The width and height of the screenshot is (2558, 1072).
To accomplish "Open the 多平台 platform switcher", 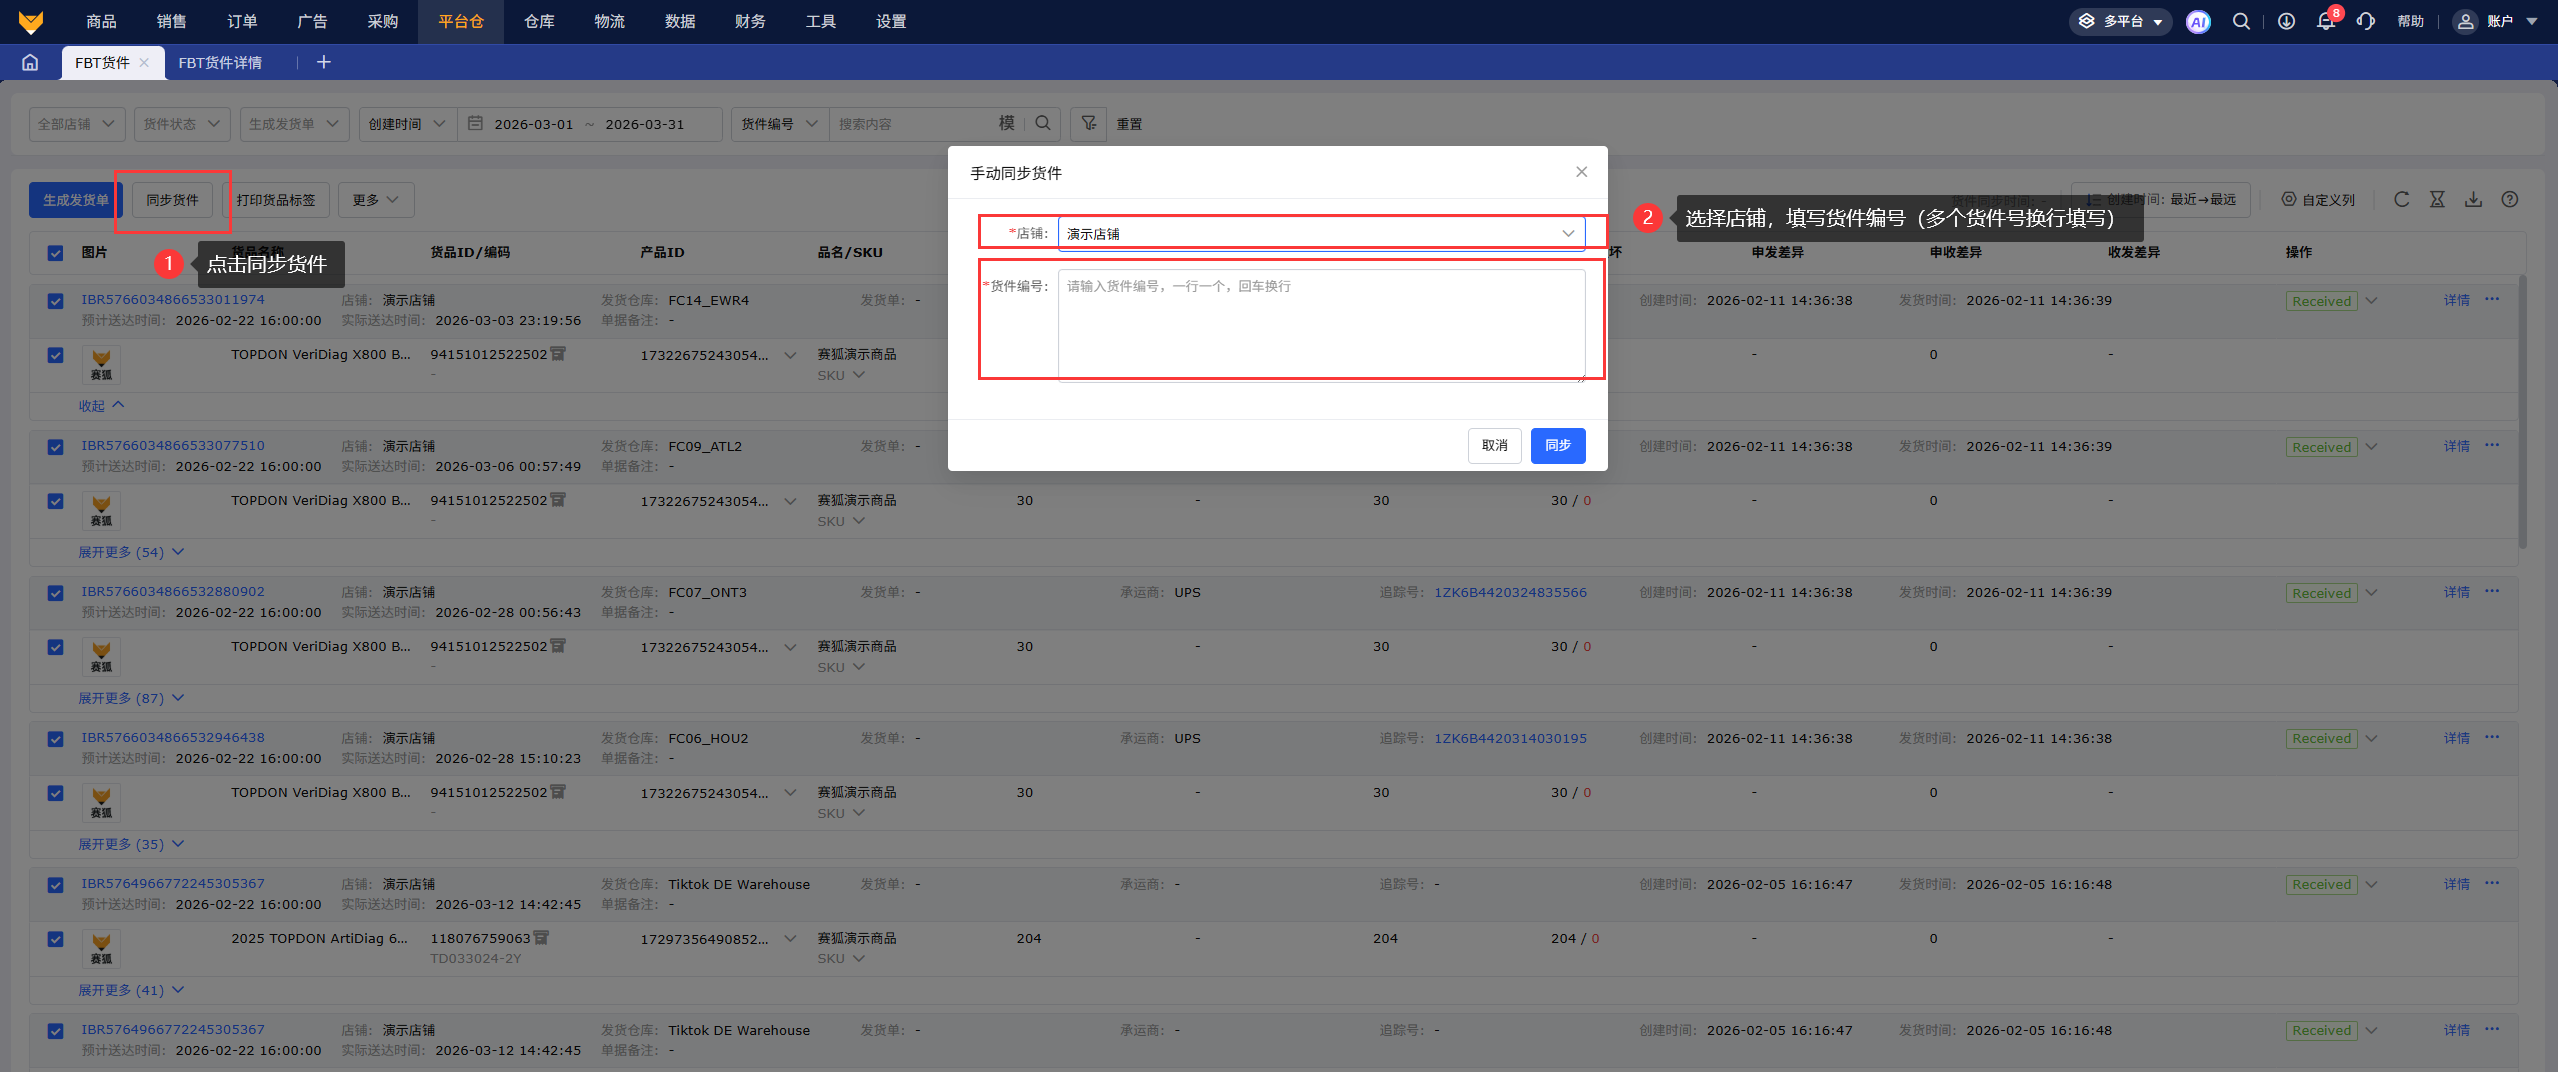I will click(x=2120, y=21).
